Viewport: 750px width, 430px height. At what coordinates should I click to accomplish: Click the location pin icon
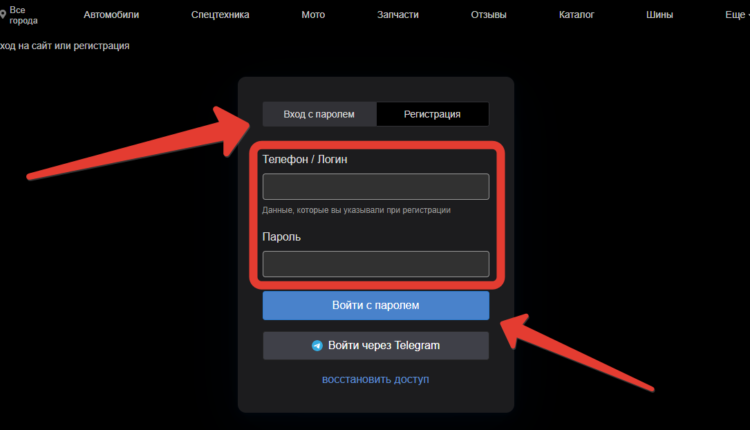point(3,15)
